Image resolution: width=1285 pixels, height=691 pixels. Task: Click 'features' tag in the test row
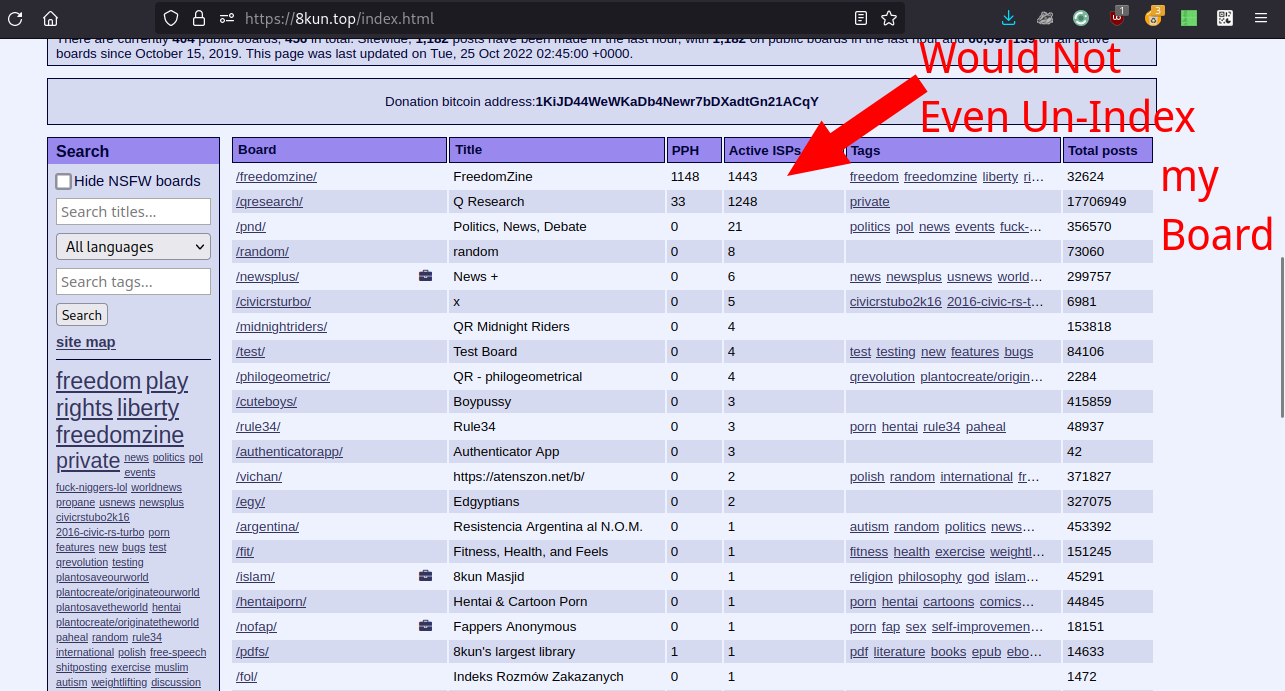975,352
